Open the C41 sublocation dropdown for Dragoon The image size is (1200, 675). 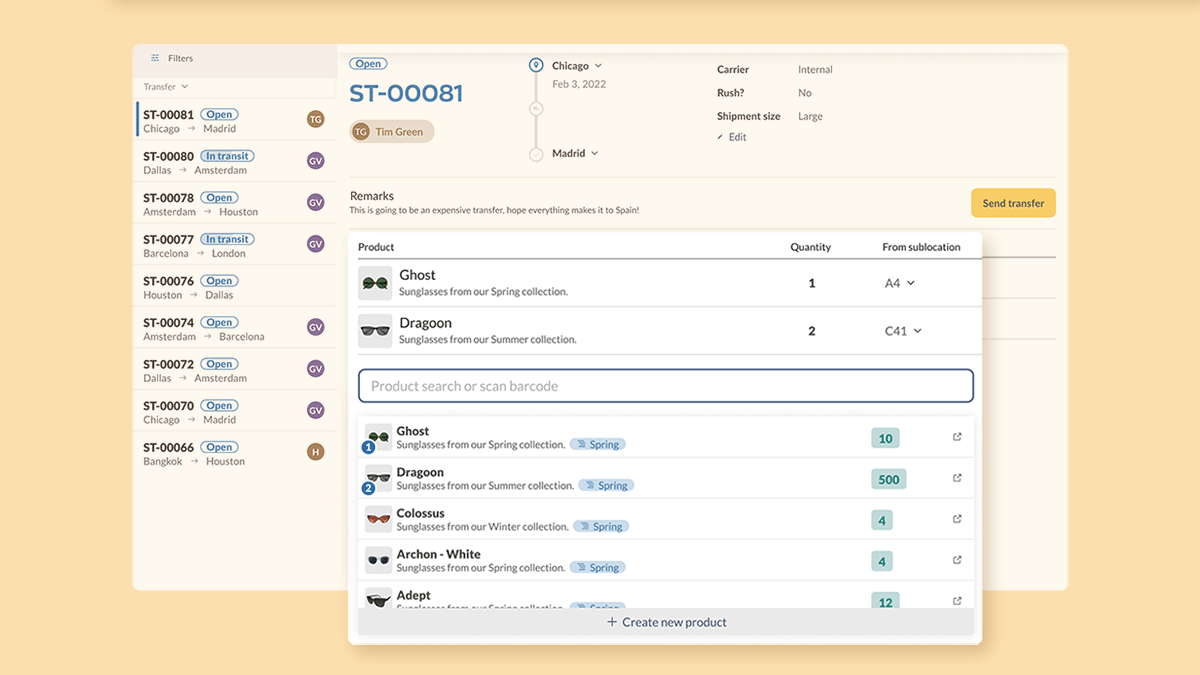[x=901, y=330]
